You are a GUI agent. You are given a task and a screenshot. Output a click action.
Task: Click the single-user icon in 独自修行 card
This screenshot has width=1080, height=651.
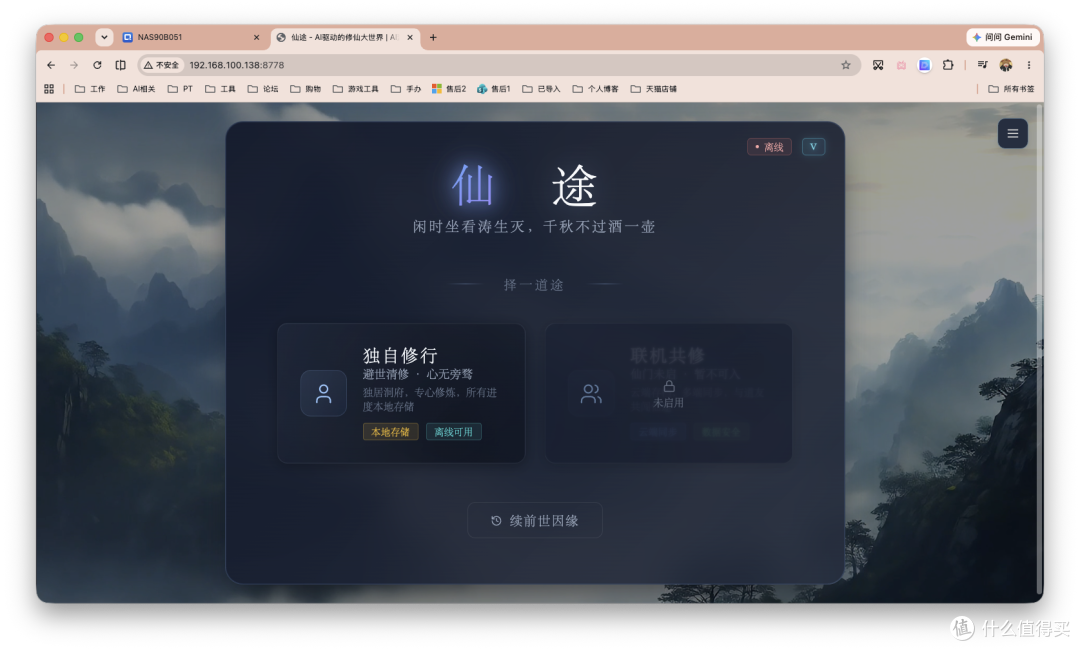tap(323, 393)
